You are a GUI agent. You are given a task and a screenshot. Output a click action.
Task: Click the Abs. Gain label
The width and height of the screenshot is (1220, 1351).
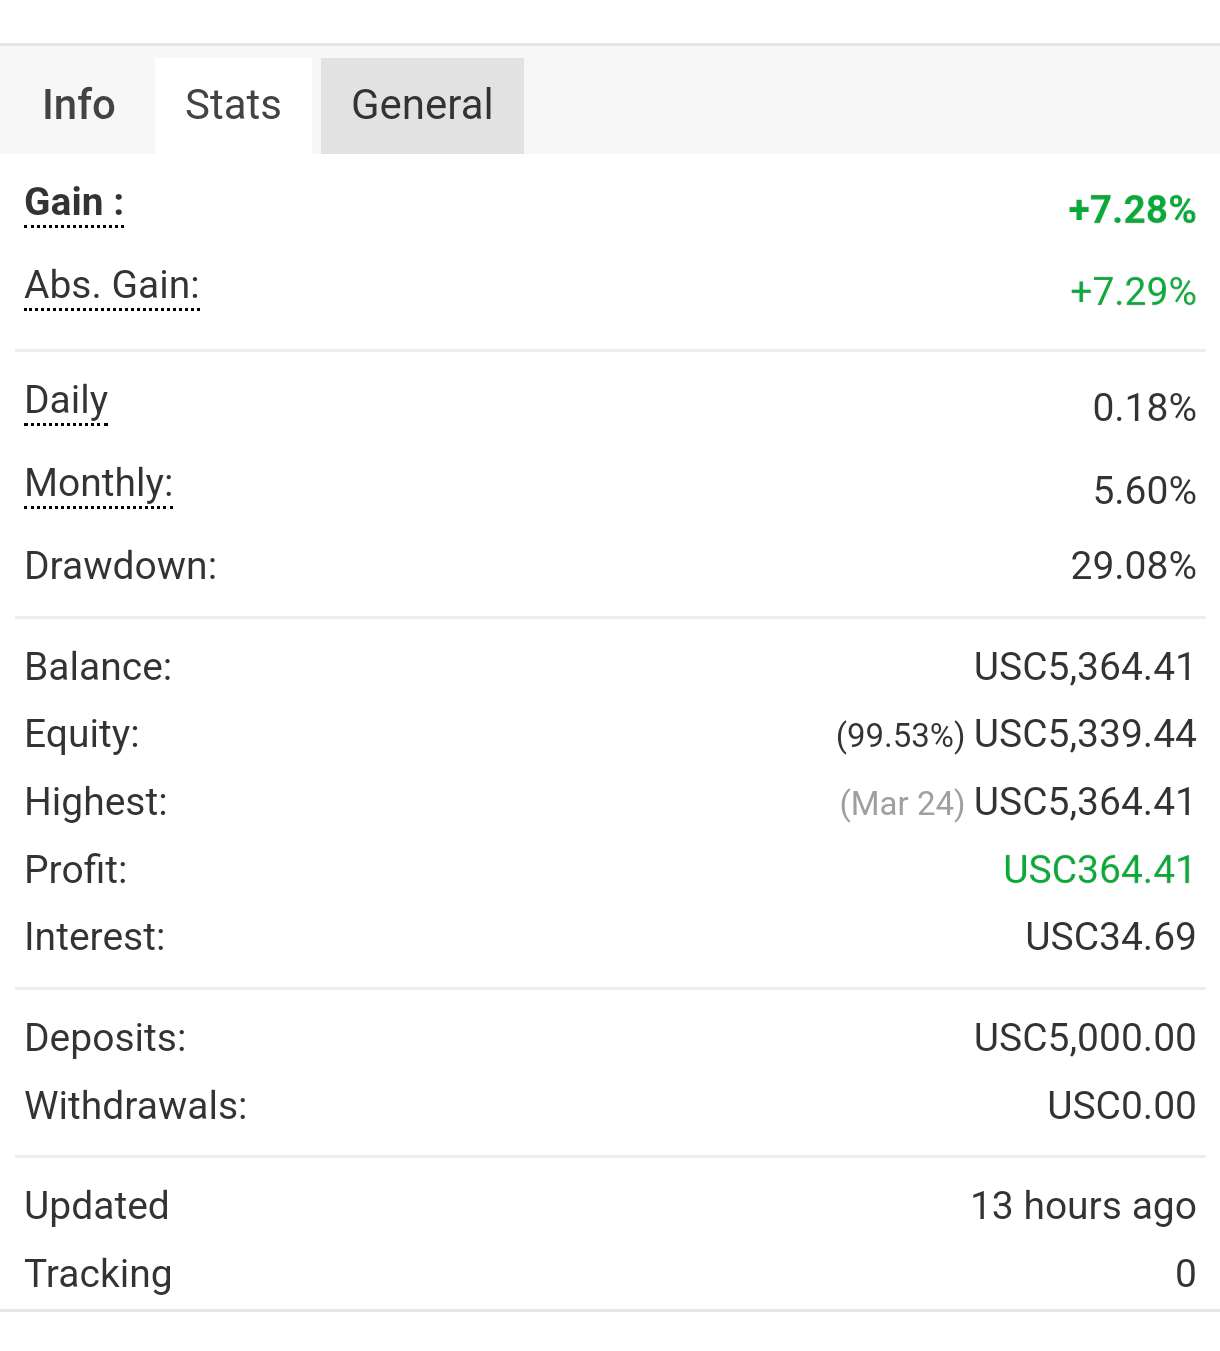112,286
